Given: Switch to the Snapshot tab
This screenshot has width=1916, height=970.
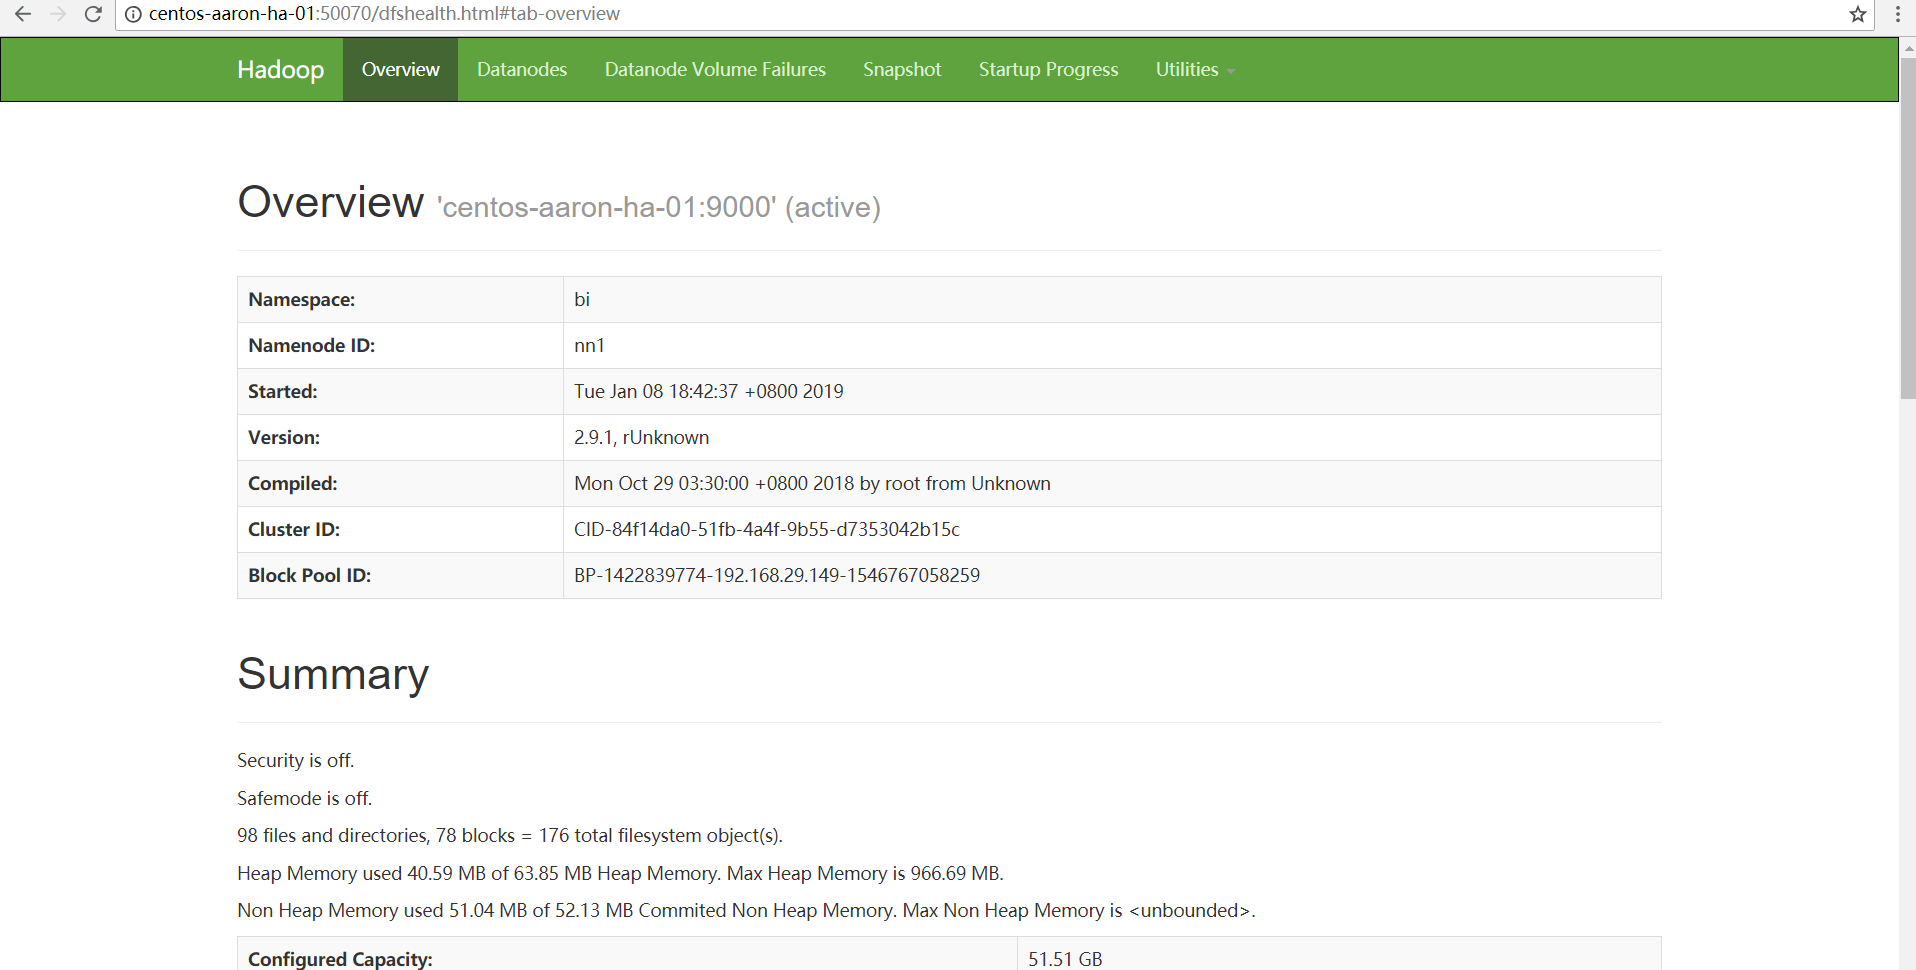Looking at the screenshot, I should point(902,69).
